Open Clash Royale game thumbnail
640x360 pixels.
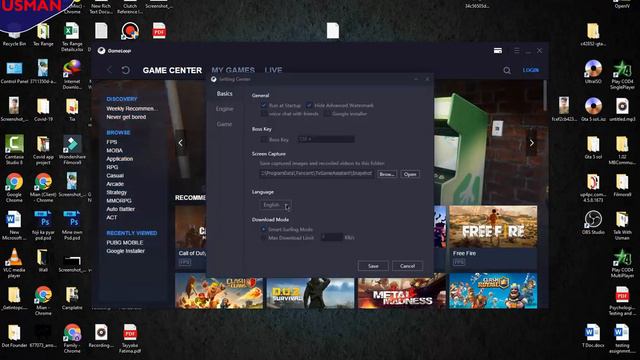493,291
